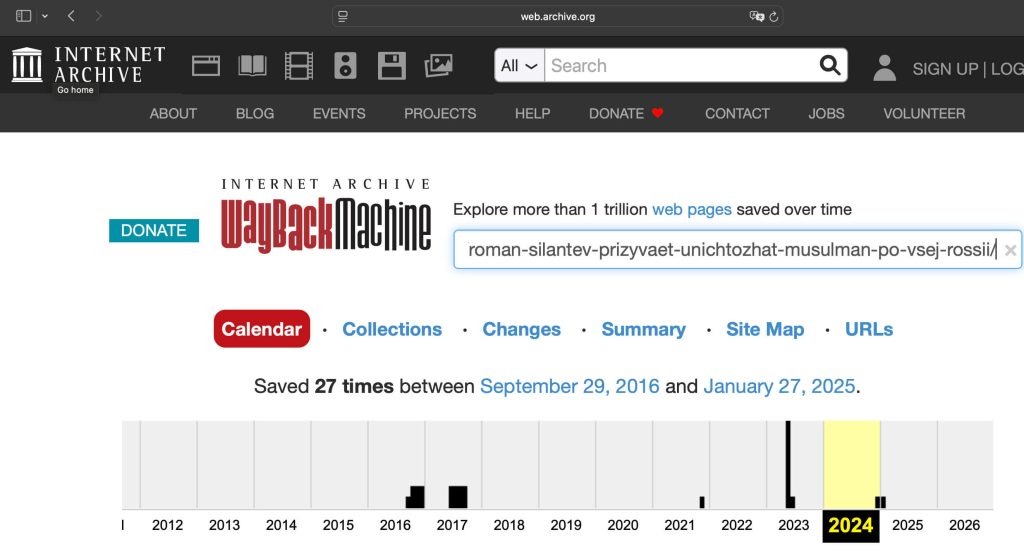Click the search magnifier icon
The width and height of the screenshot is (1024, 552).
point(829,65)
